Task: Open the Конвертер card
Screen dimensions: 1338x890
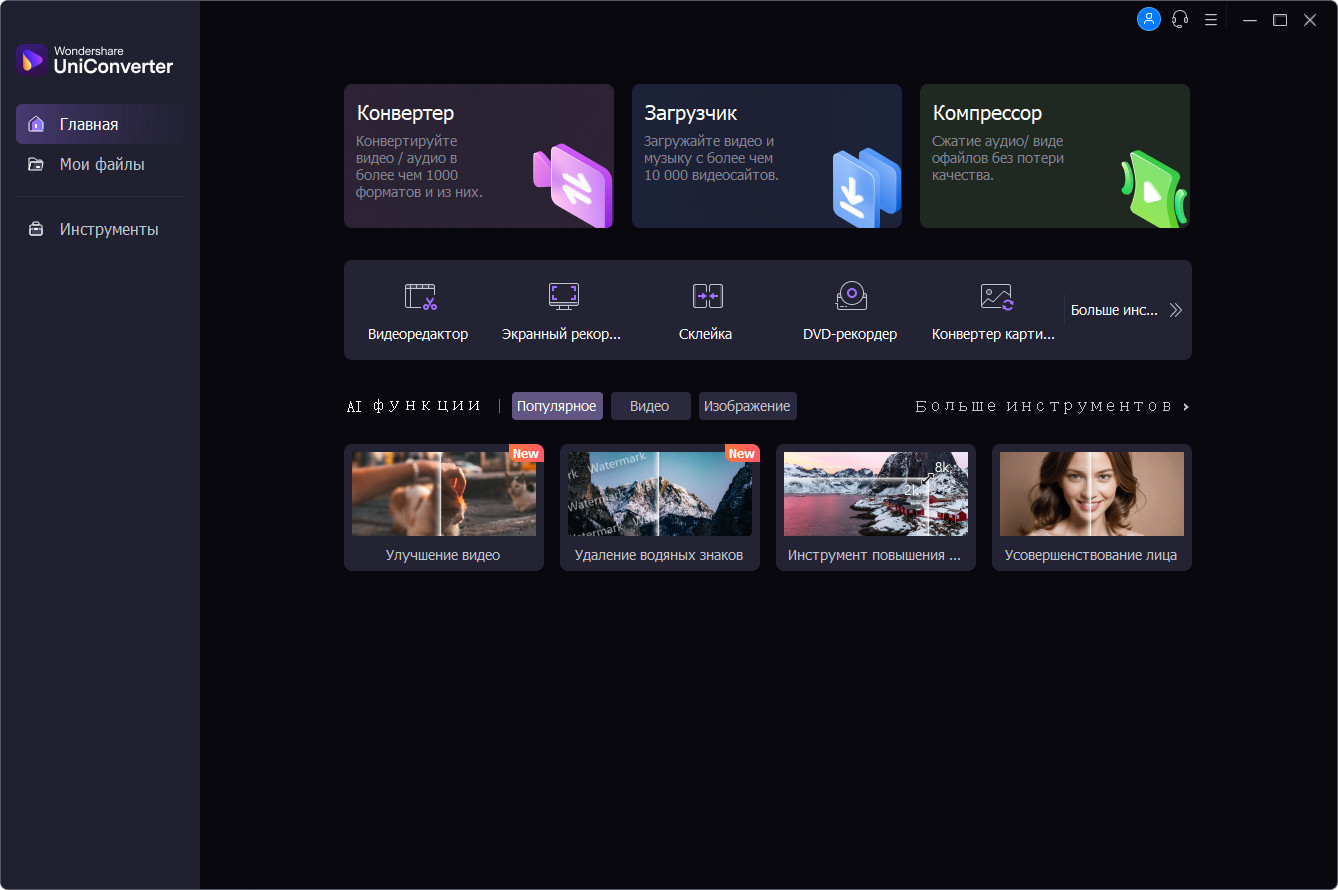Action: tap(479, 156)
